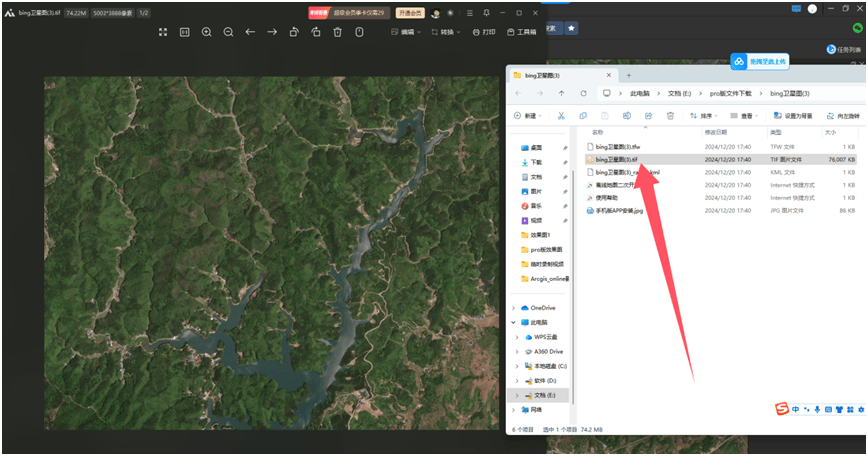Viewport: 868px width, 456px height.
Task: Click 设置为背景 in Explorer toolbar
Action: [x=793, y=116]
